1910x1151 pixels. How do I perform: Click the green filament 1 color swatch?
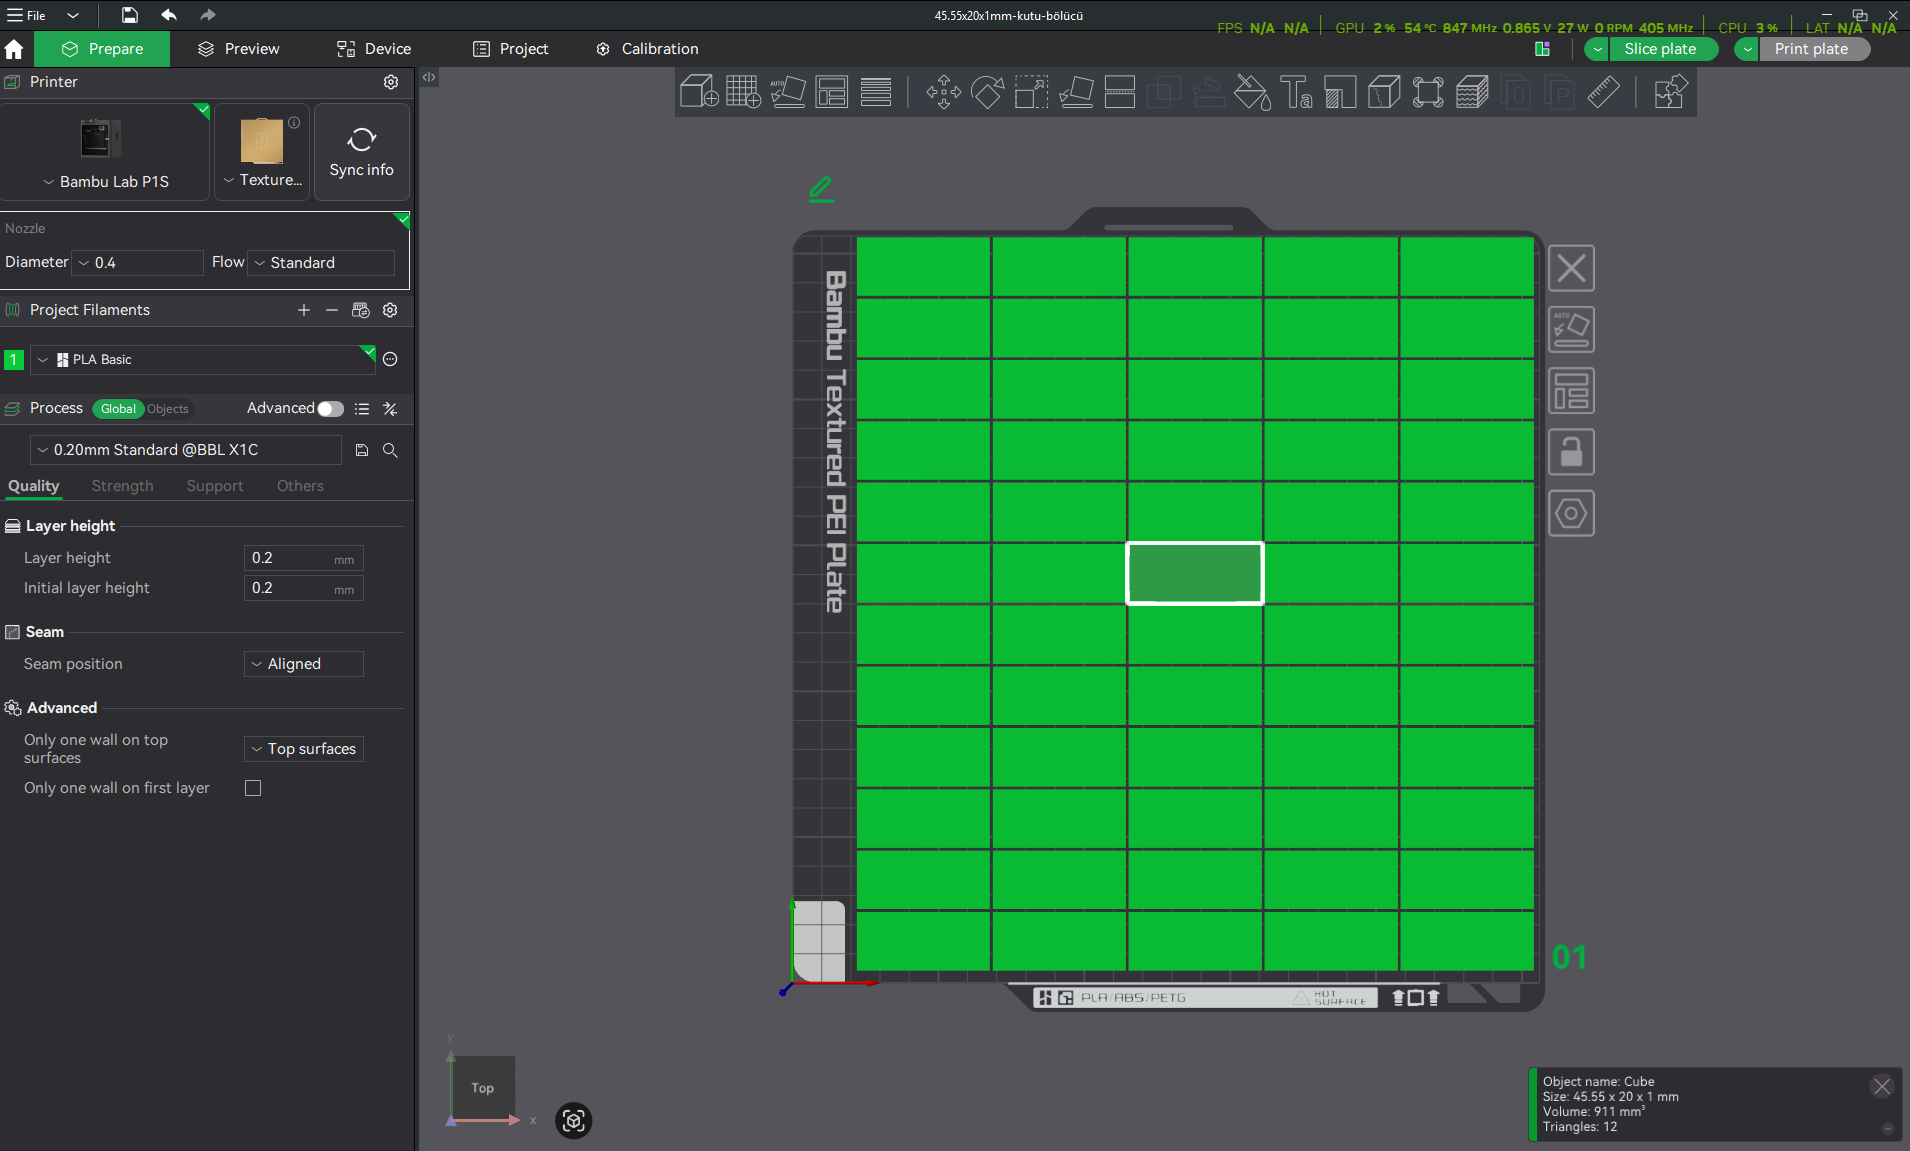click(14, 360)
